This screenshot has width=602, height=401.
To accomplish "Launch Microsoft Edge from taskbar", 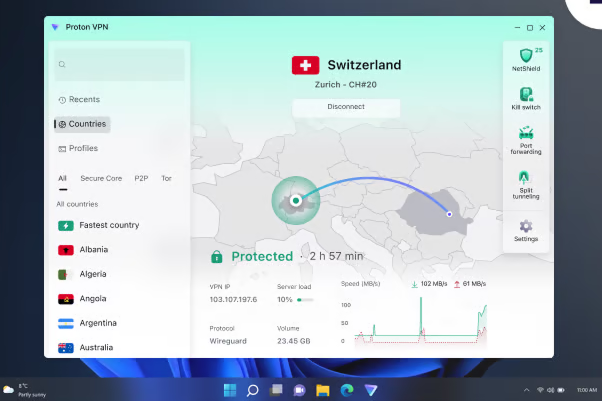I will coord(347,390).
